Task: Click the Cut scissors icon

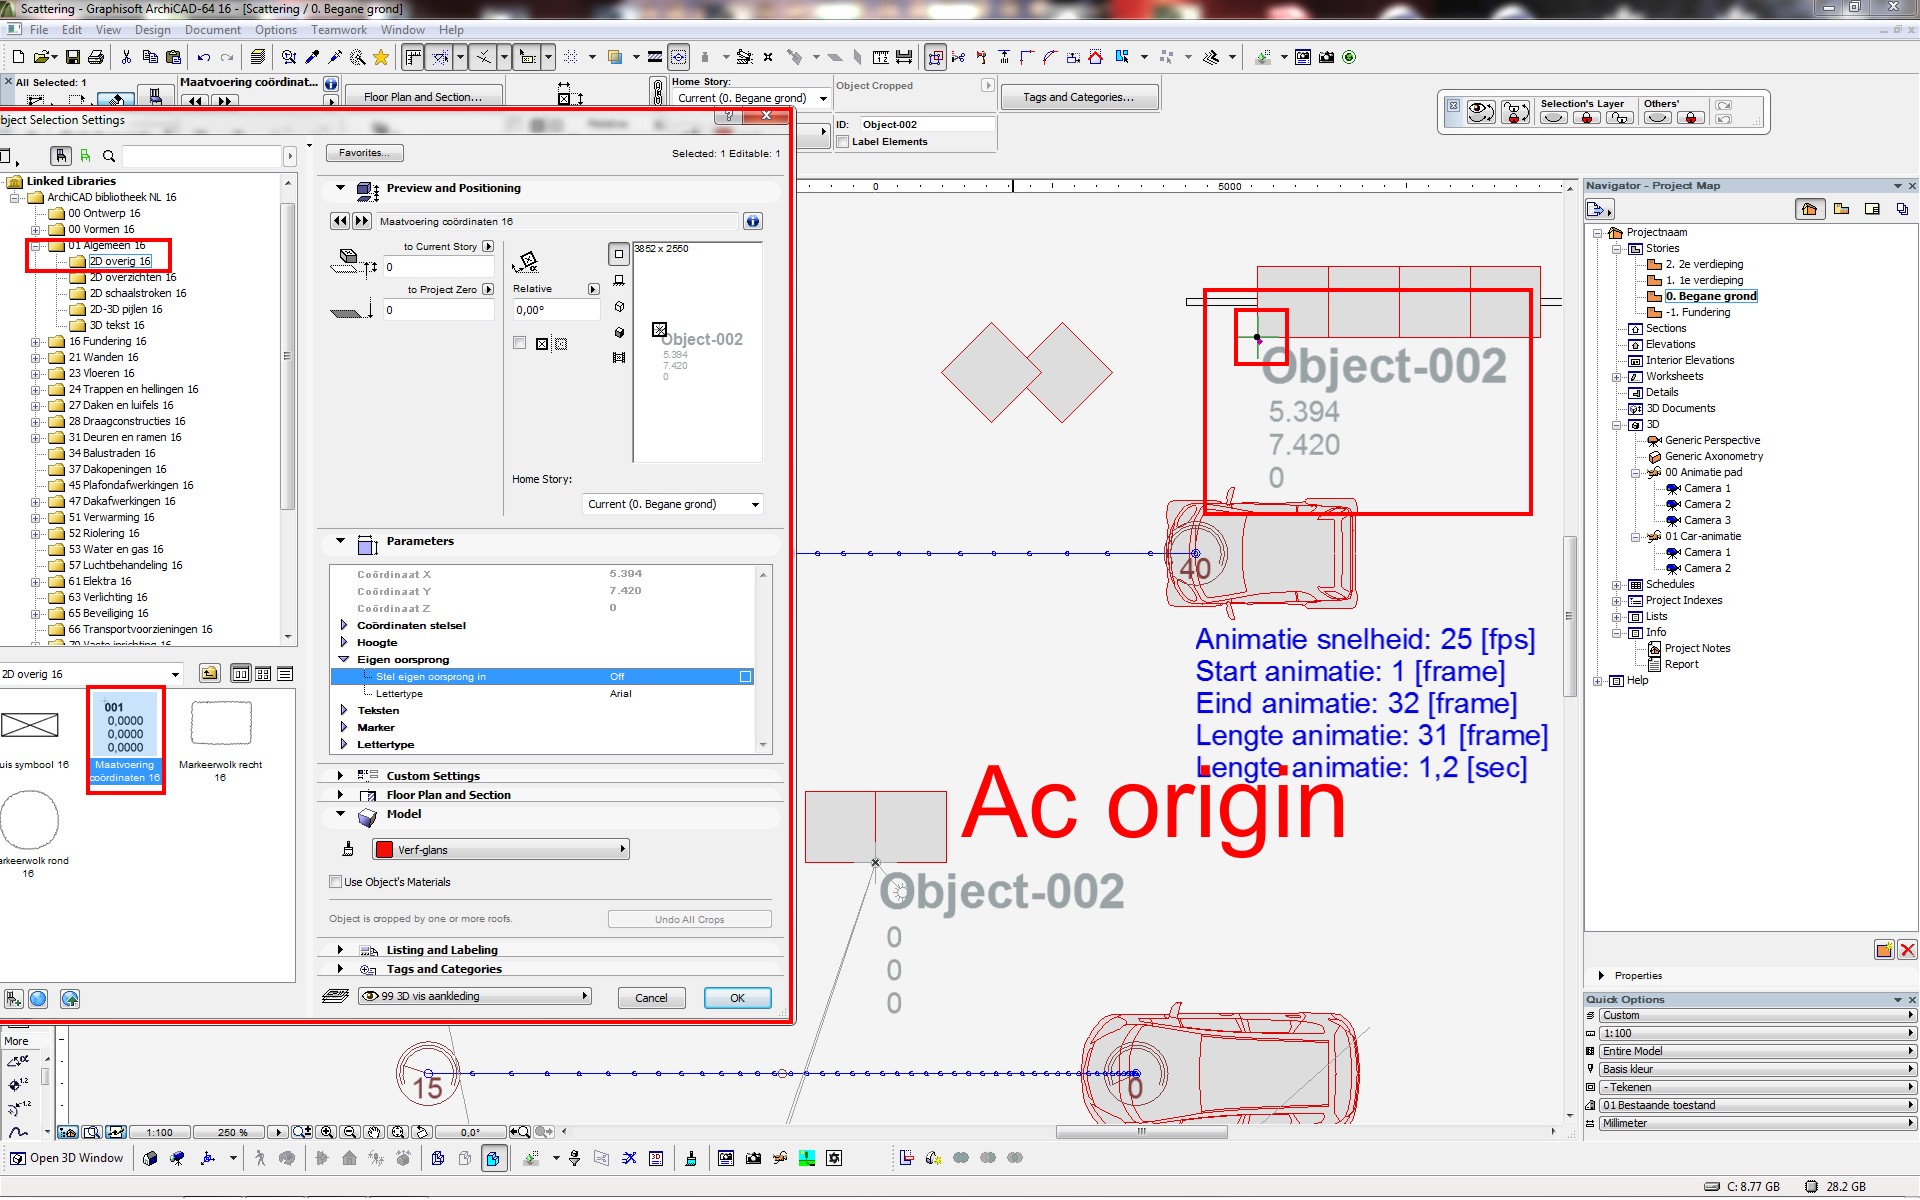Action: point(127,57)
